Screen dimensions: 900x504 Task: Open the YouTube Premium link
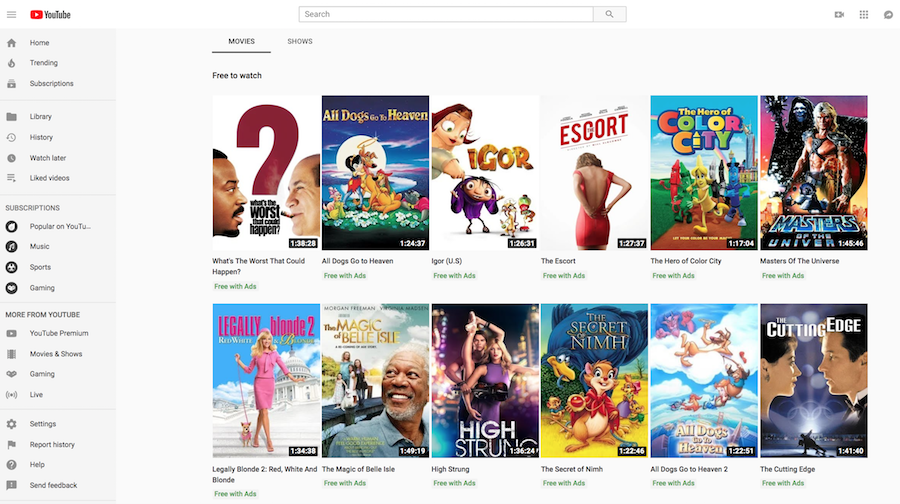click(x=59, y=333)
